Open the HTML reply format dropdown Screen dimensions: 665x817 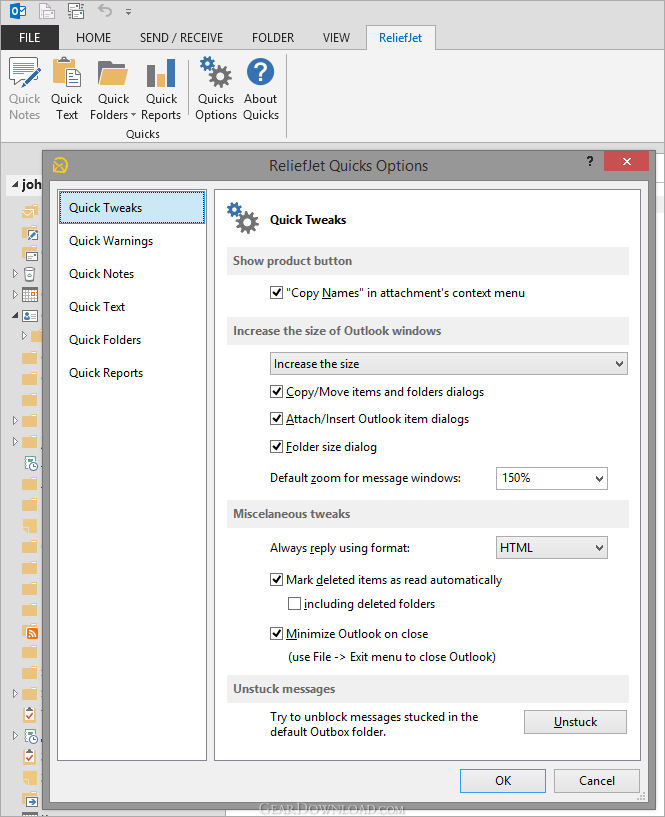point(551,548)
